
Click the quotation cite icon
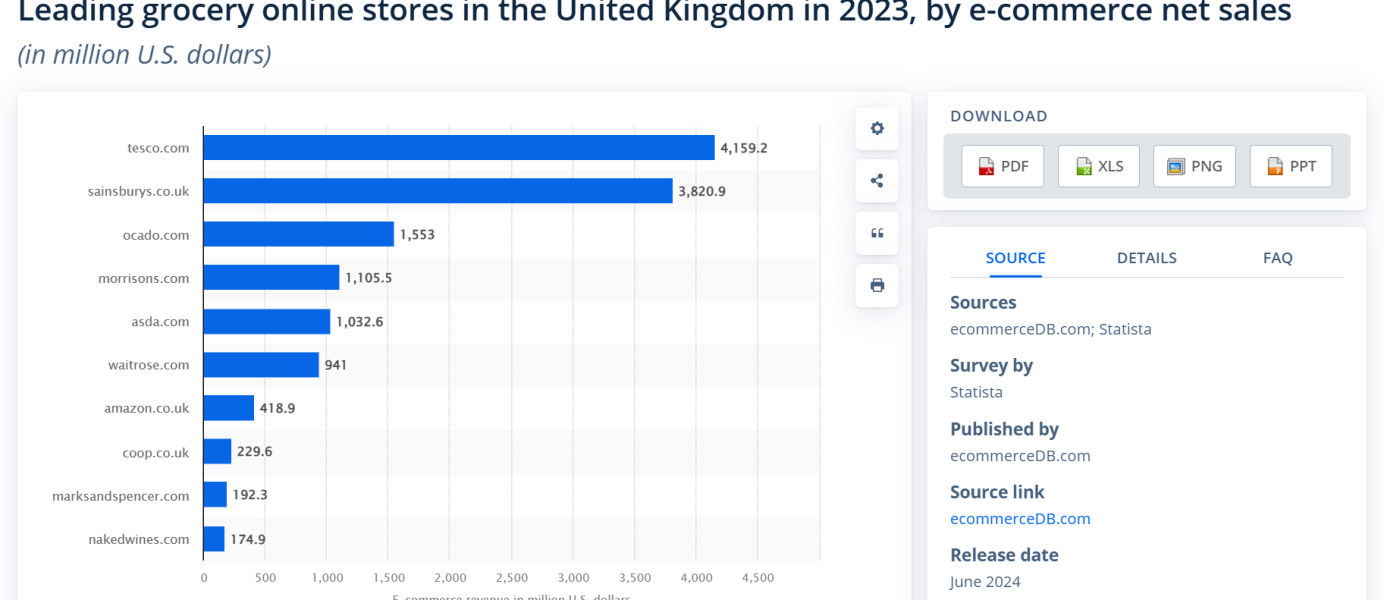877,233
